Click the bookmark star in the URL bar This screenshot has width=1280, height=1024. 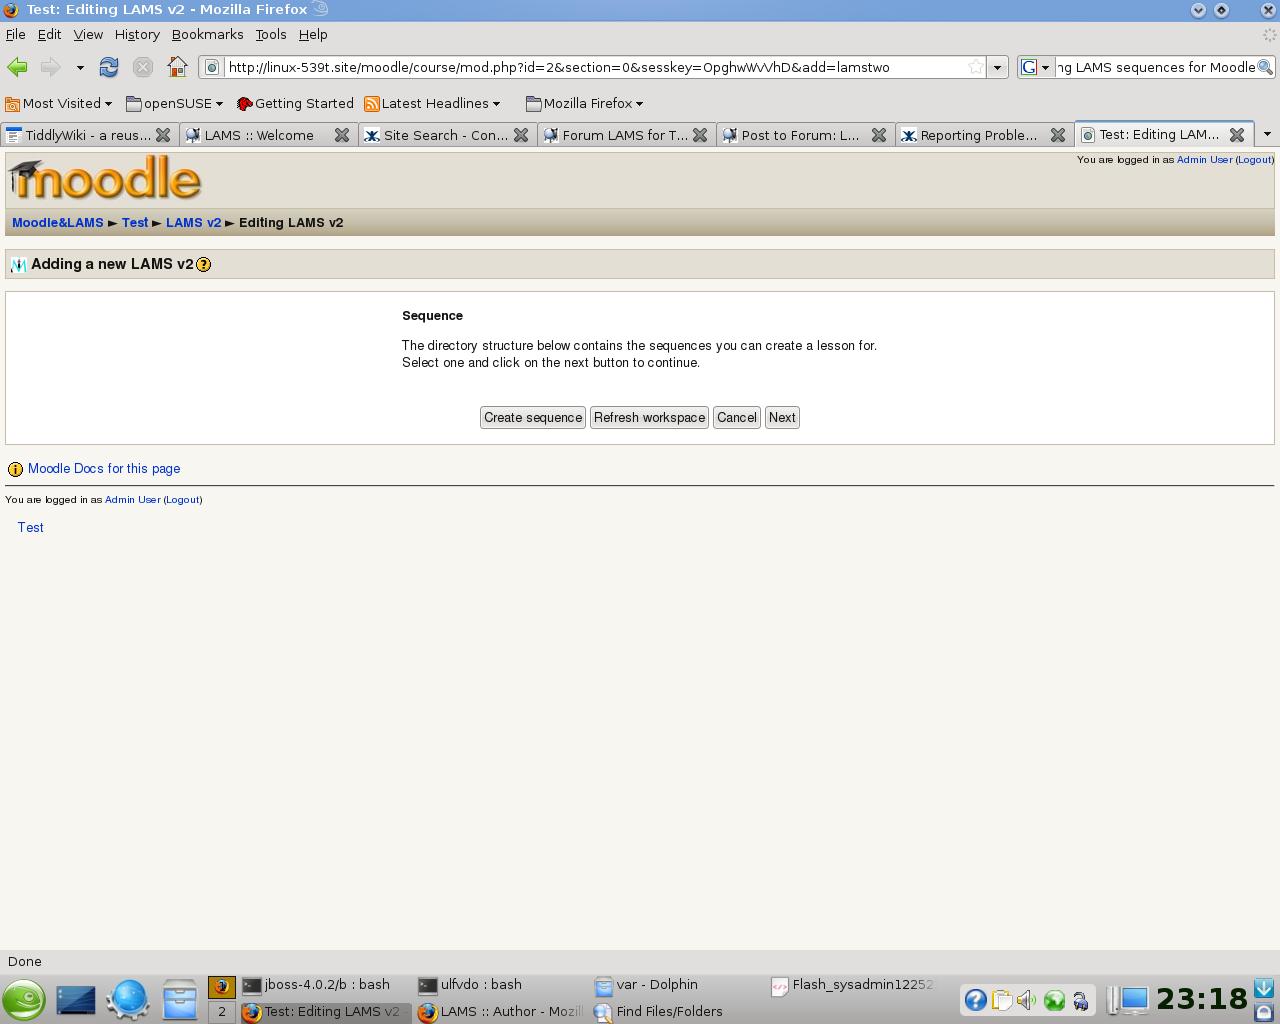pos(975,67)
